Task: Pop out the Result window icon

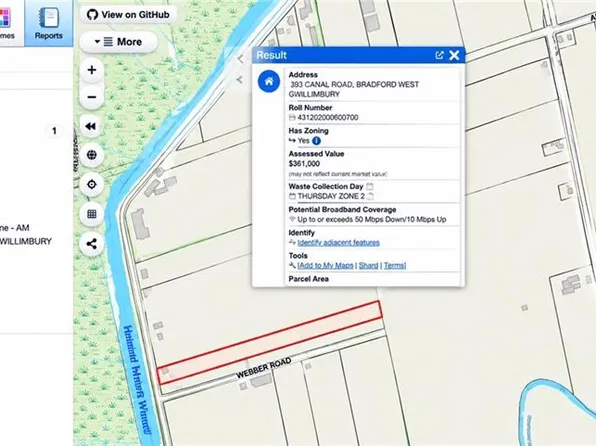Action: [439, 56]
